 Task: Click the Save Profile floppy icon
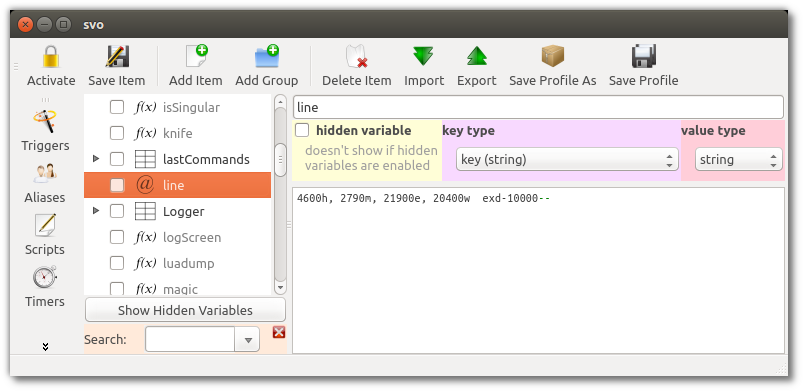click(644, 56)
